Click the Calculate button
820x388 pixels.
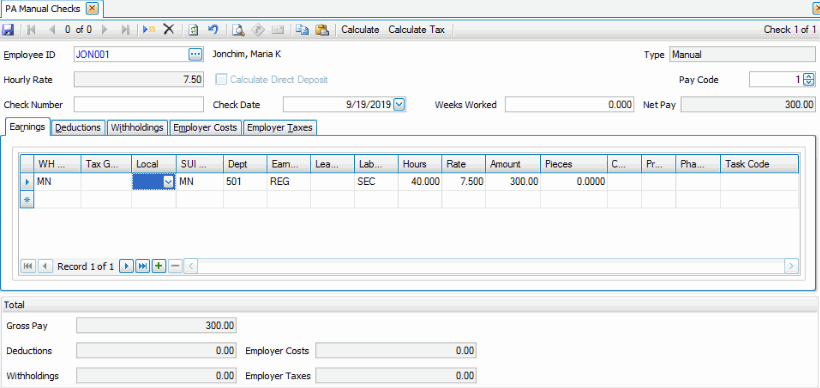coord(360,30)
